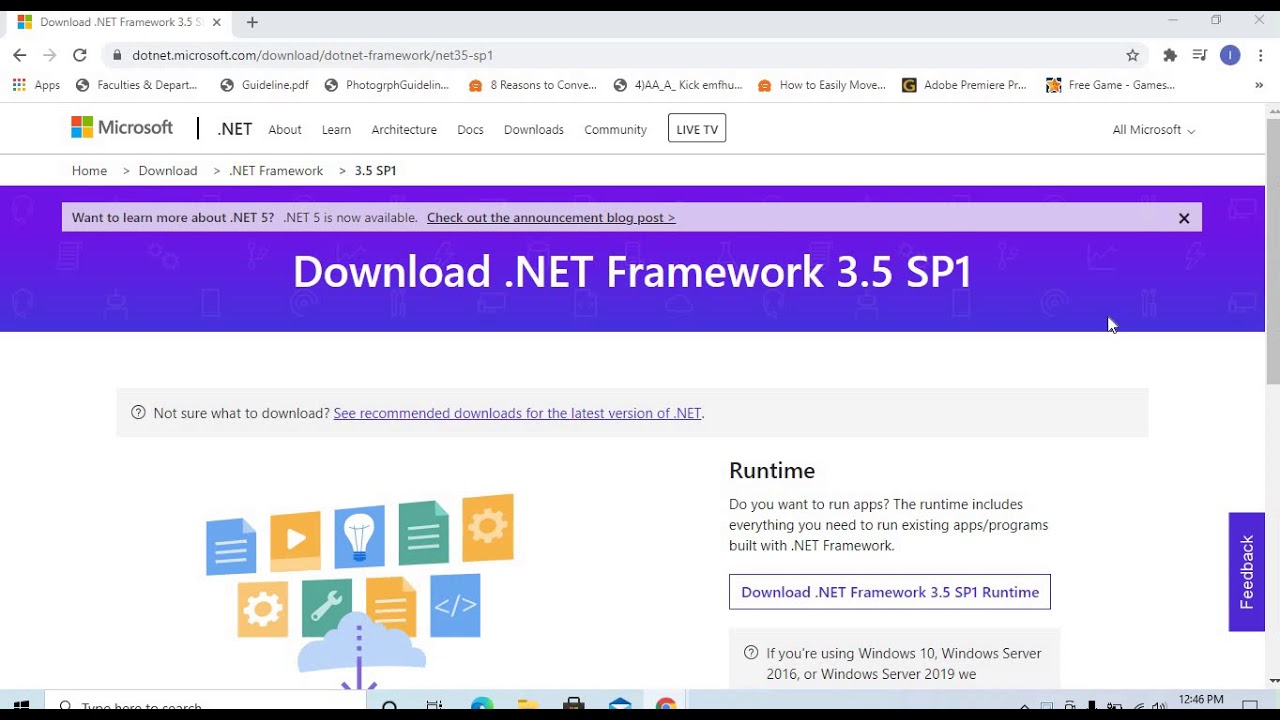Viewport: 1280px width, 720px height.
Task: Open the Adobe Premiere Pr... bookmark
Action: coord(964,85)
